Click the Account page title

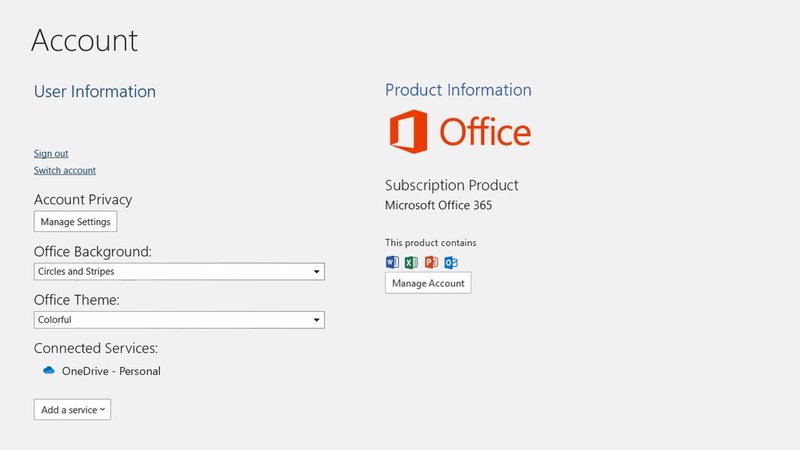click(x=85, y=41)
